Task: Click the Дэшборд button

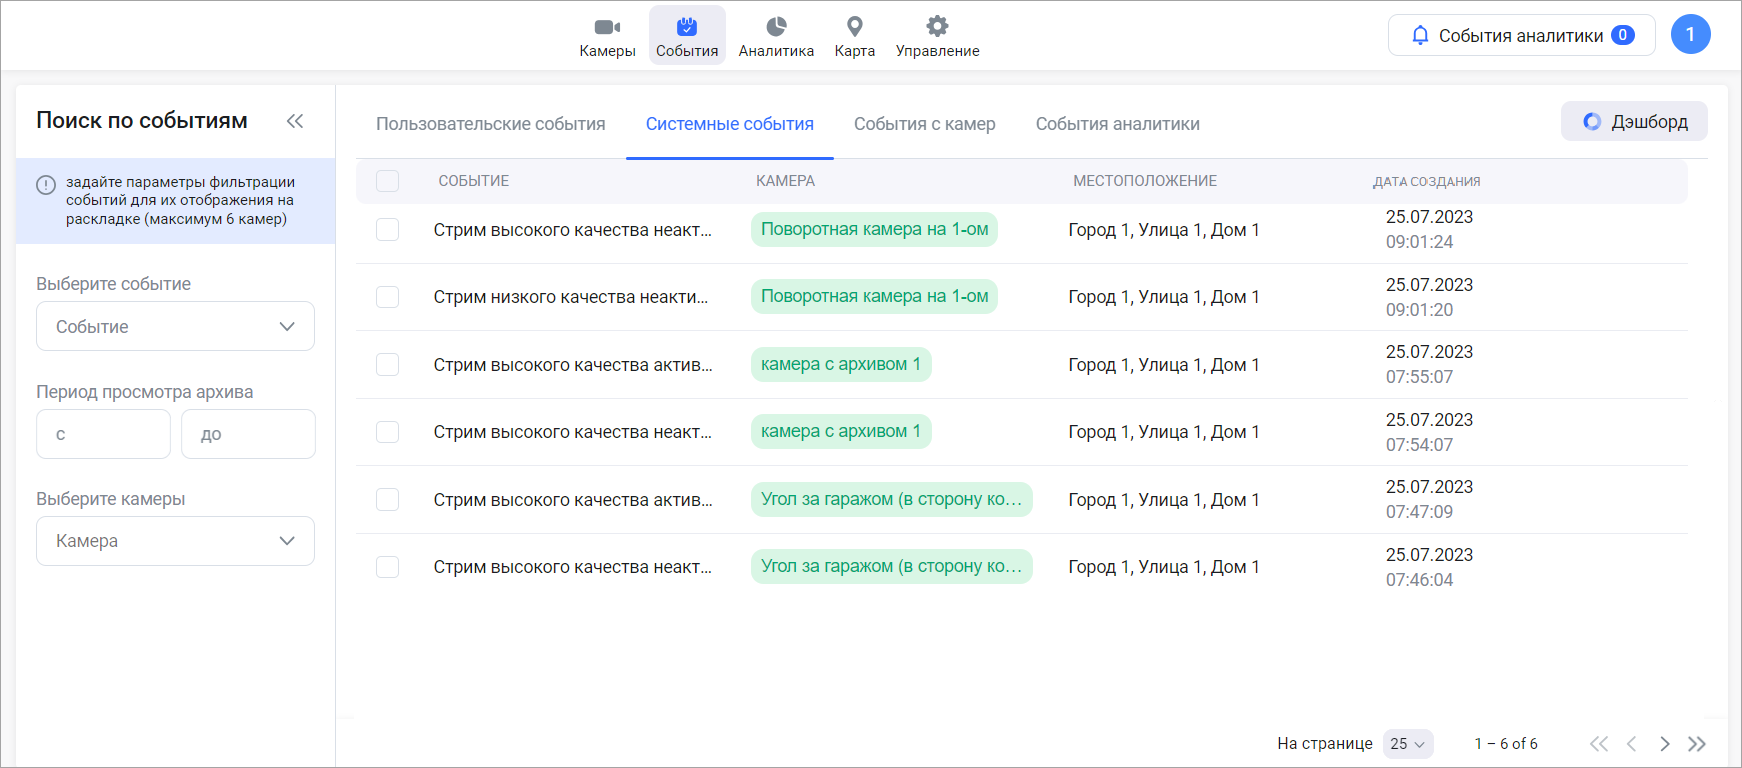Action: point(1634,122)
